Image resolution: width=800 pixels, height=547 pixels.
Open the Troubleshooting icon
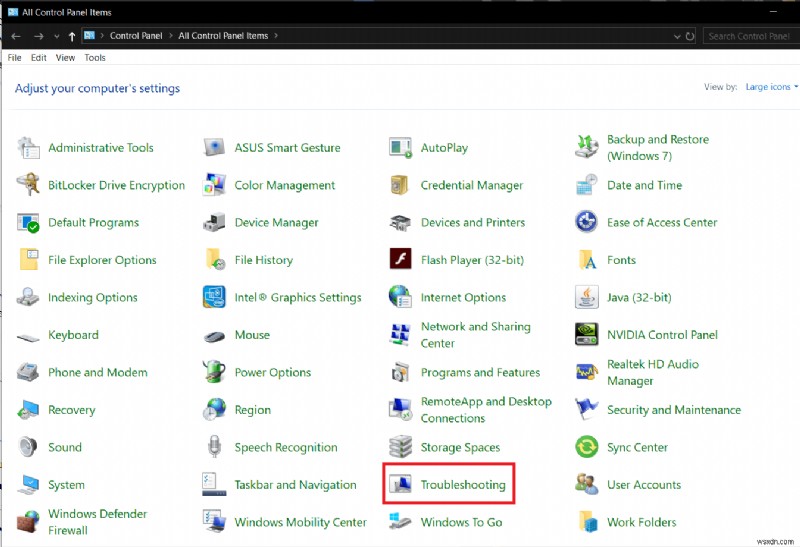[402, 485]
